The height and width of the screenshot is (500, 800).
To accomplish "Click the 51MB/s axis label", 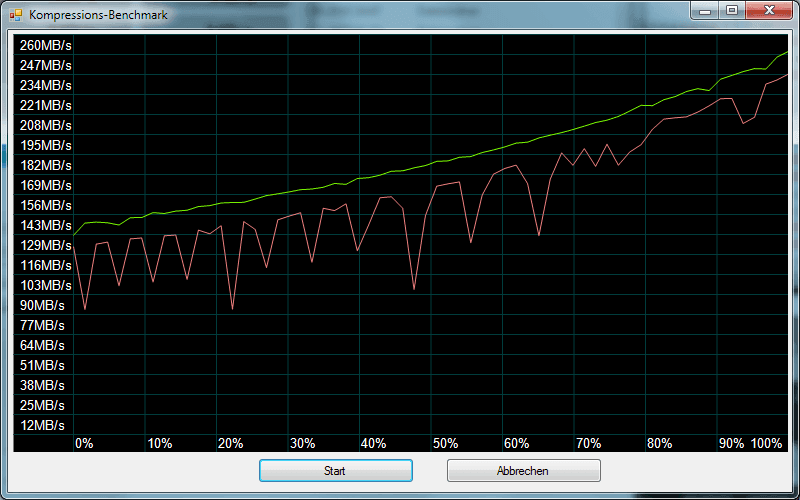I will click(x=42, y=366).
